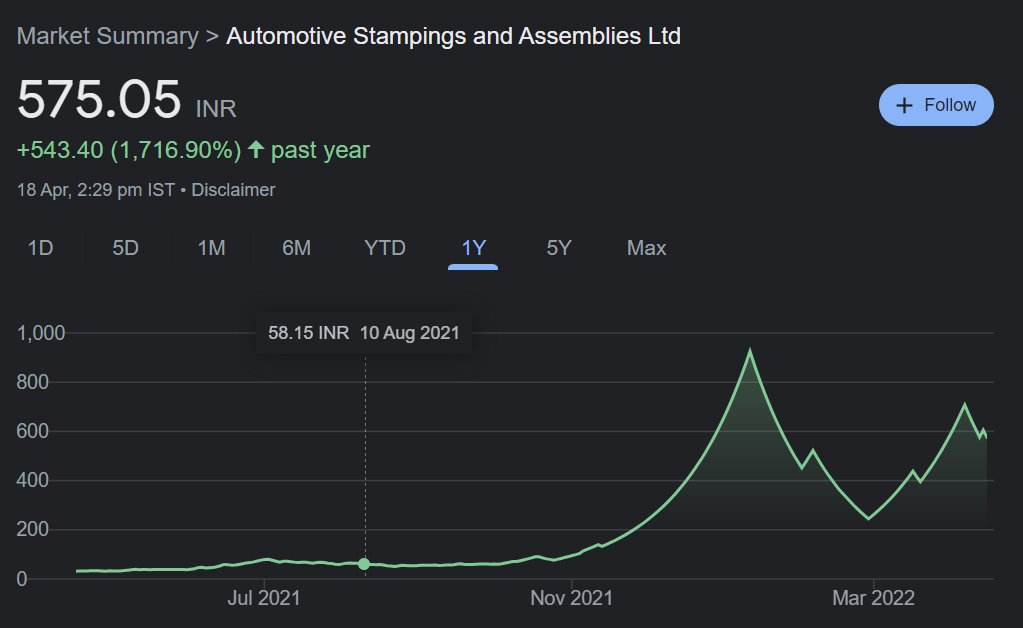Click the 800 y-axis label
1023x628 pixels.
(x=33, y=382)
